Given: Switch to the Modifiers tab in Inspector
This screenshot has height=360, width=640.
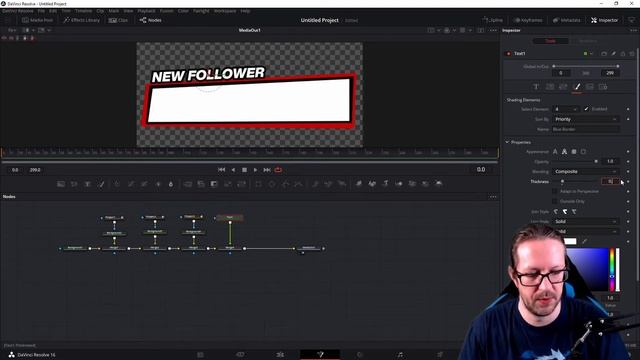Looking at the screenshot, I should (588, 41).
